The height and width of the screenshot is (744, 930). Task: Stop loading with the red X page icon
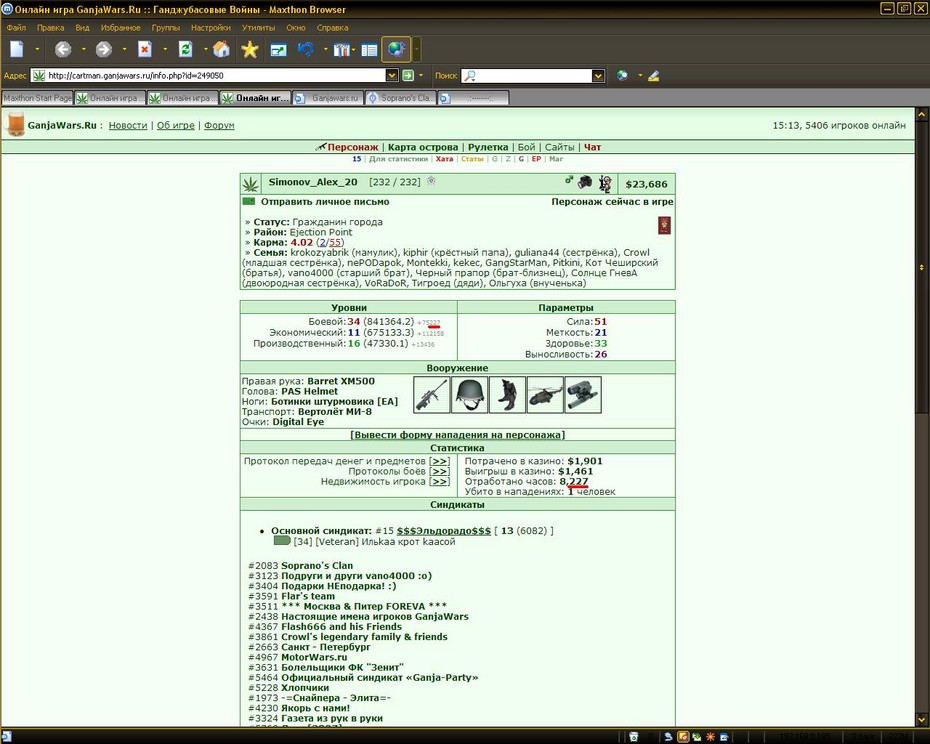[145, 49]
